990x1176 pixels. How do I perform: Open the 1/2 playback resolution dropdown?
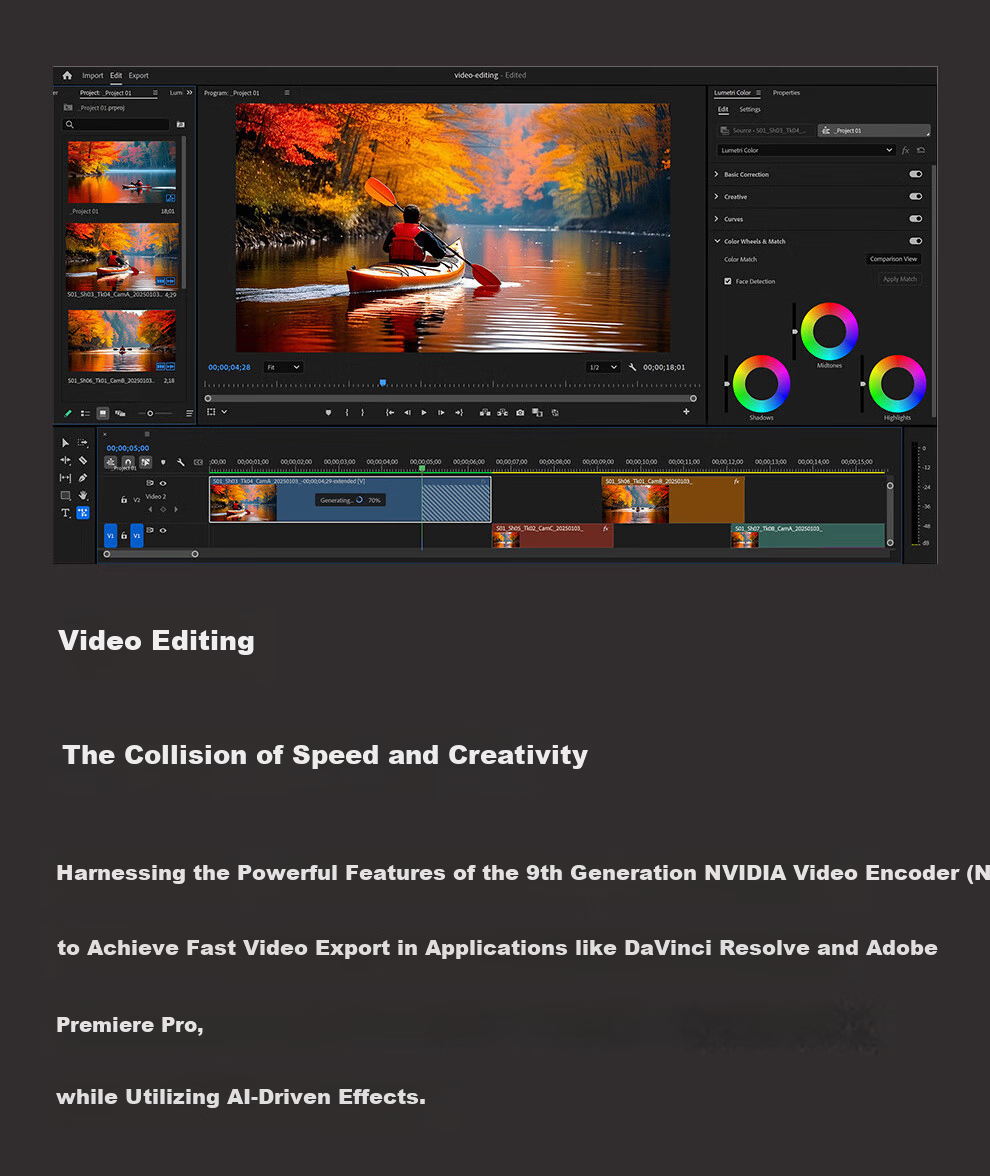603,368
